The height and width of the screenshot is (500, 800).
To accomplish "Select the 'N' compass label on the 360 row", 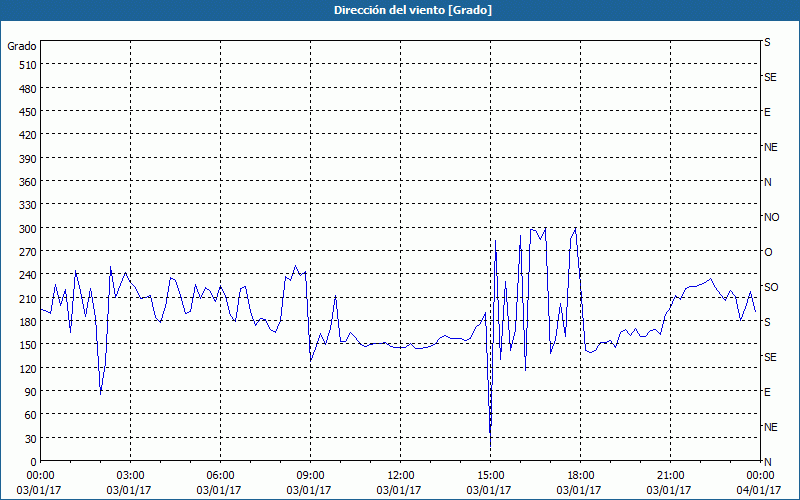I will (768, 182).
